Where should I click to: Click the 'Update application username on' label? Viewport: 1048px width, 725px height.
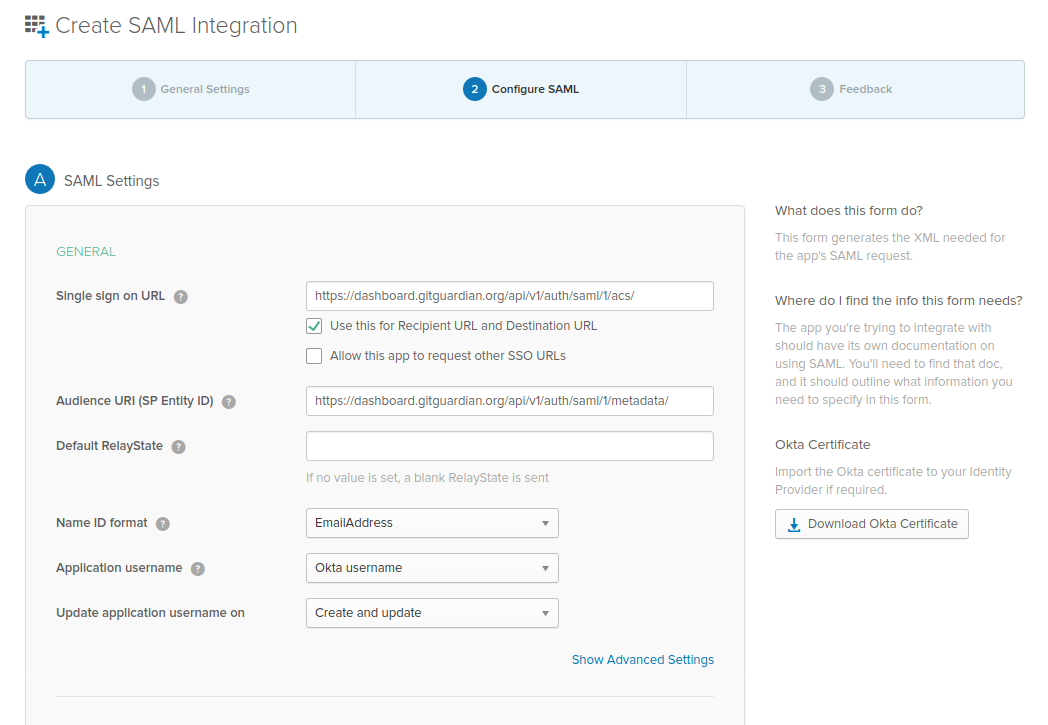coord(150,613)
